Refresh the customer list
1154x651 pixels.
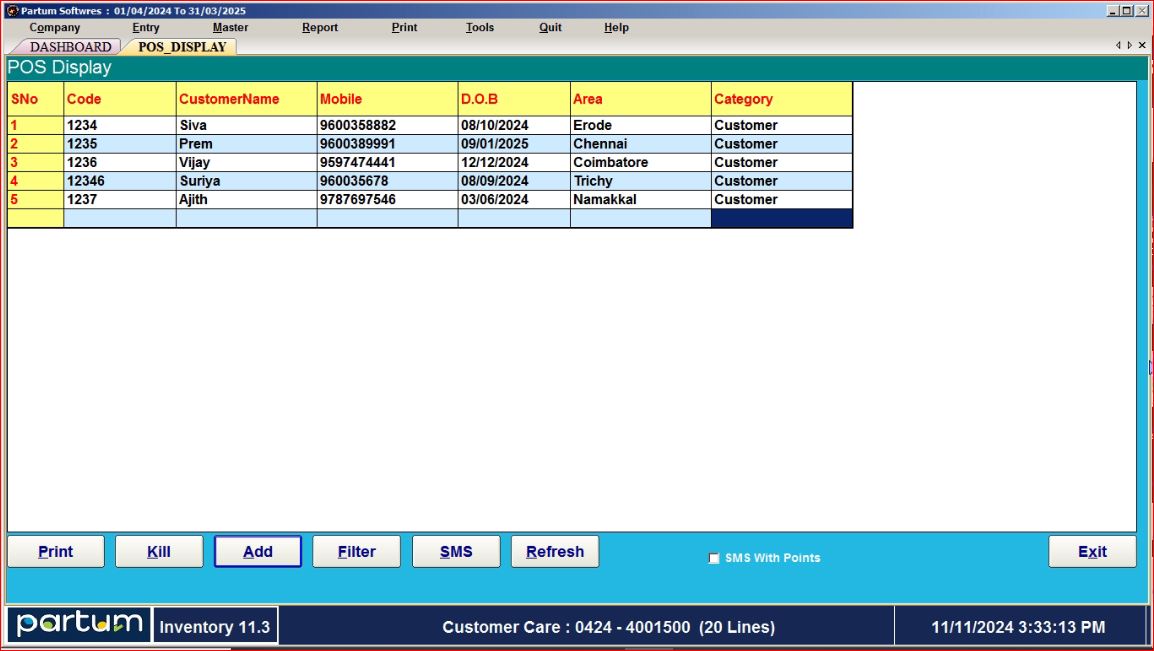[x=555, y=552]
